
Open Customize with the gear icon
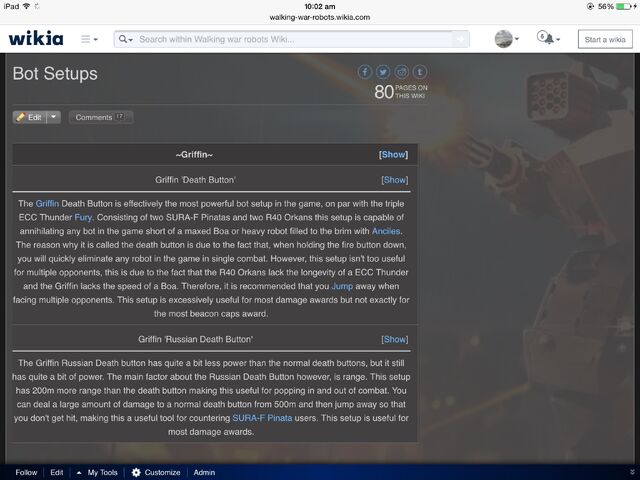coord(156,472)
